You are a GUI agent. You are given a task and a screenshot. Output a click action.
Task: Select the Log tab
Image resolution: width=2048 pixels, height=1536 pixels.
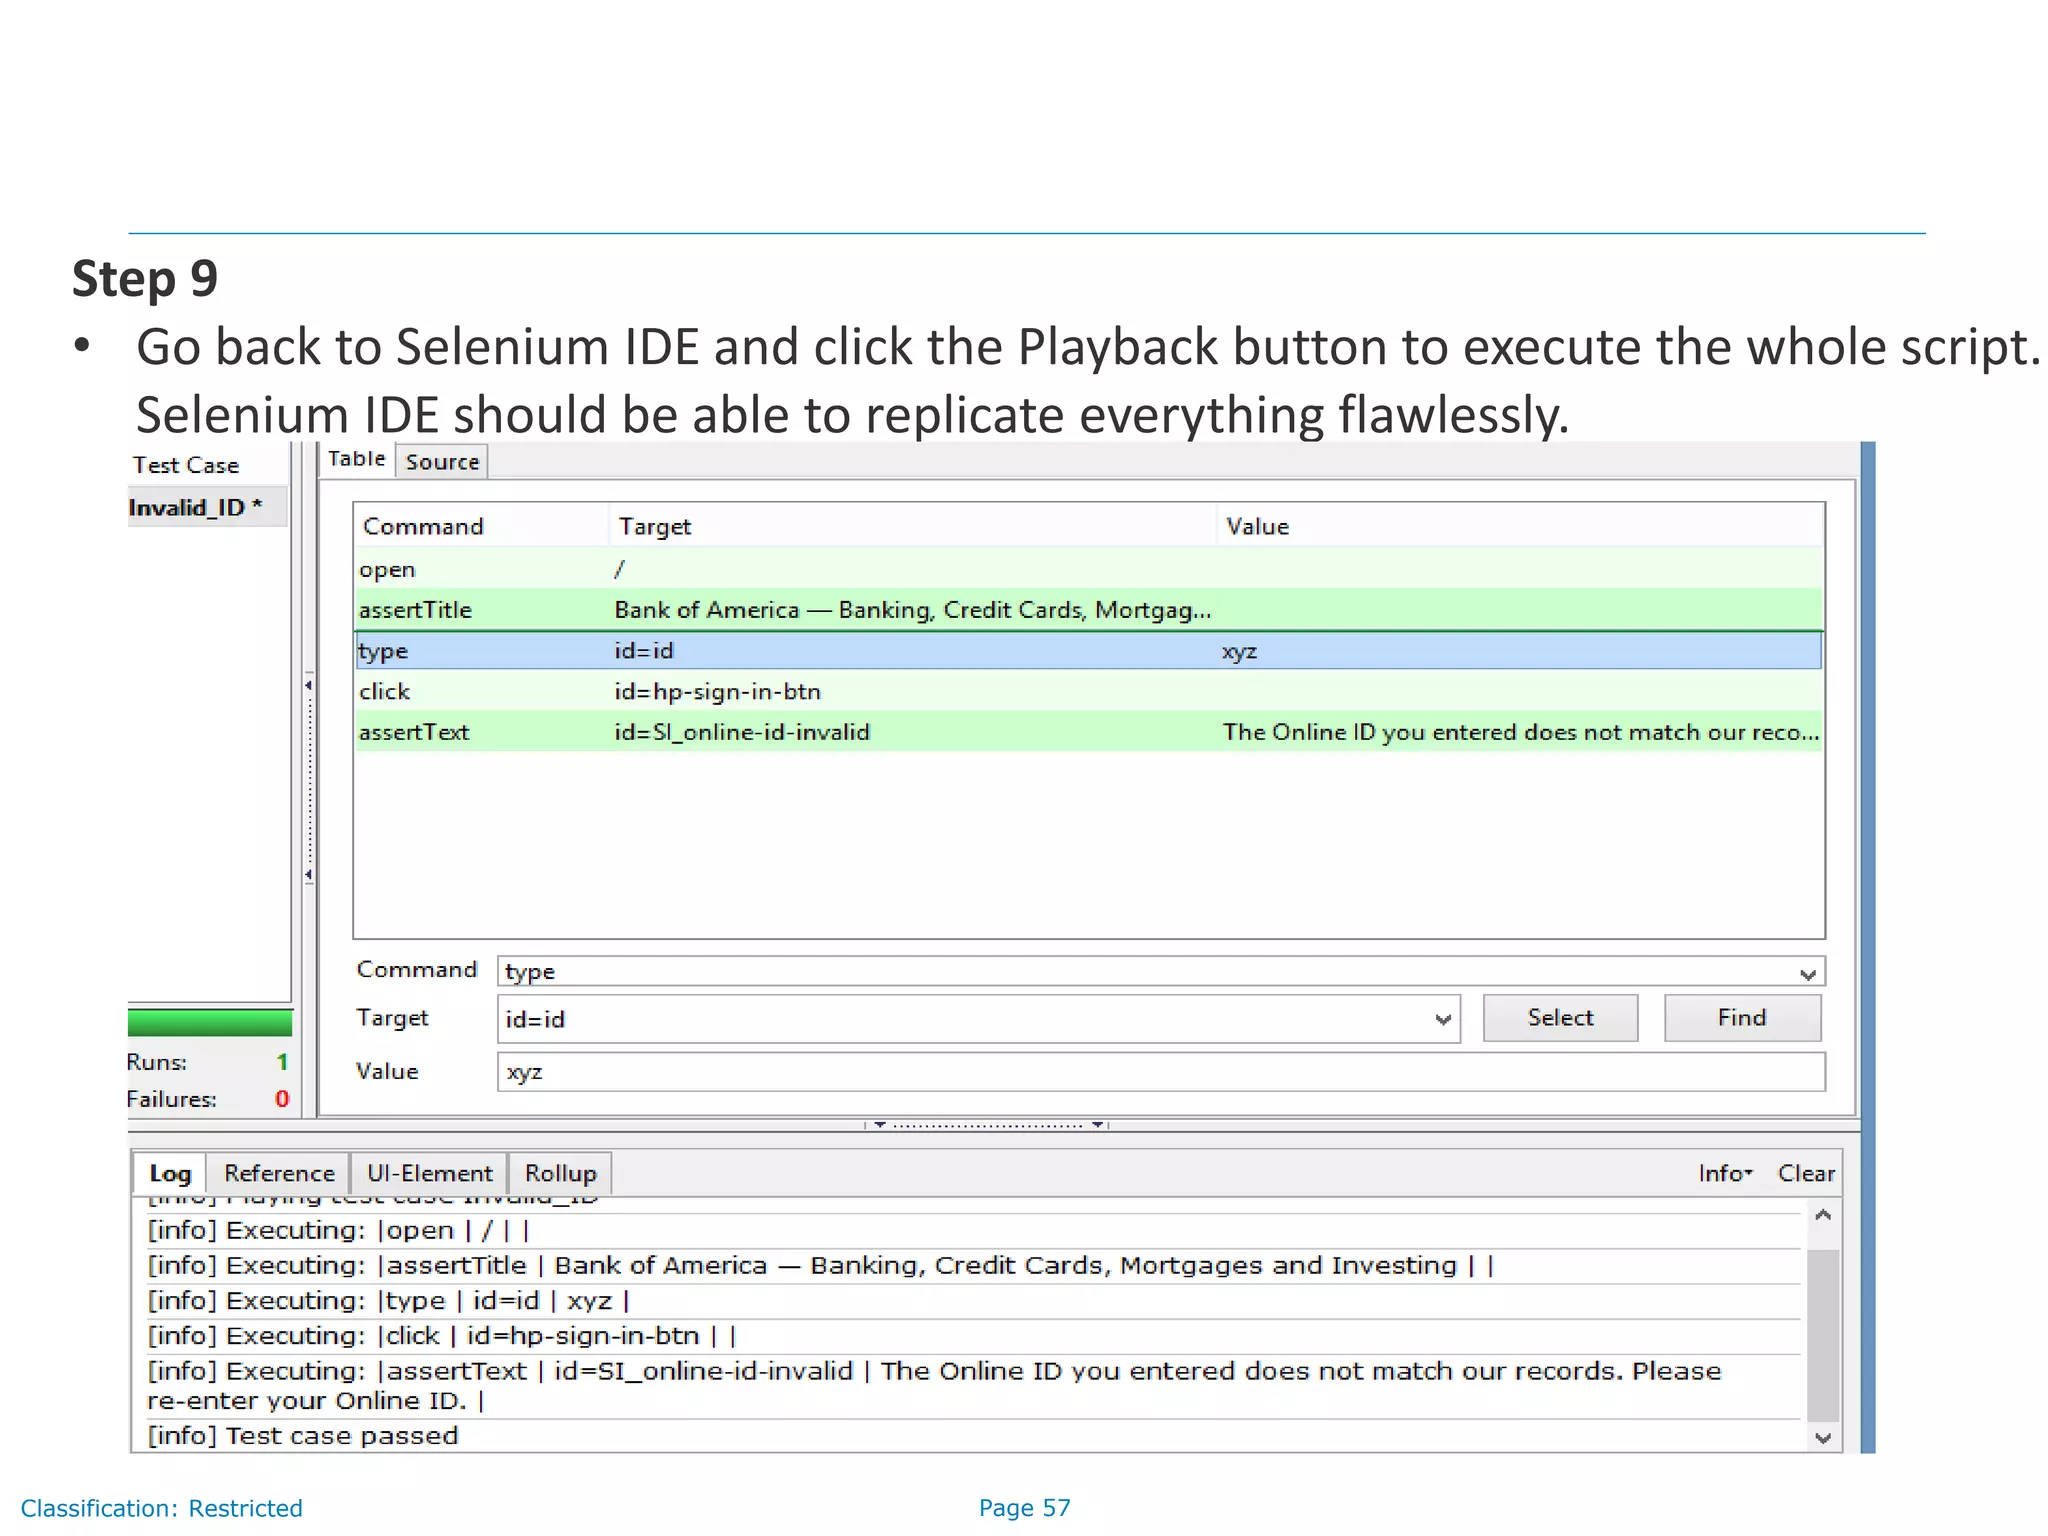point(170,1173)
